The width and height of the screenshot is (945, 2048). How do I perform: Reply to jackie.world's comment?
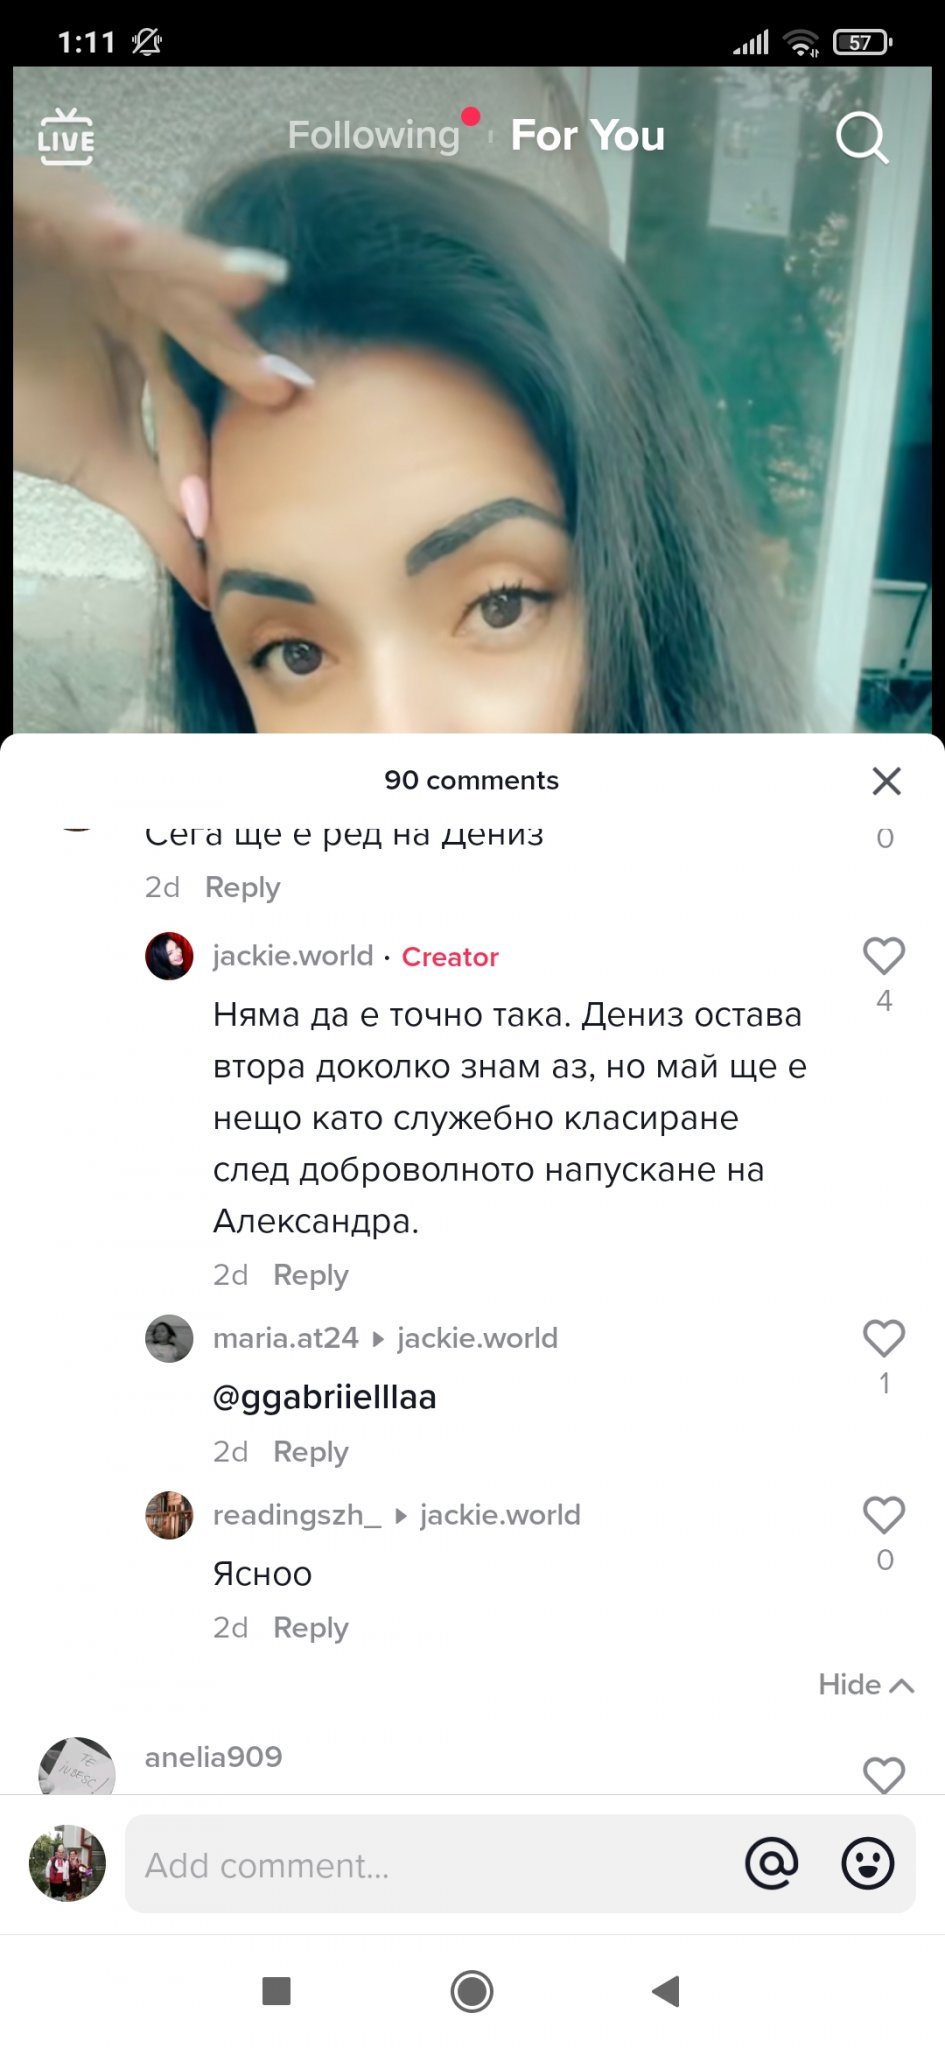pyautogui.click(x=311, y=1275)
